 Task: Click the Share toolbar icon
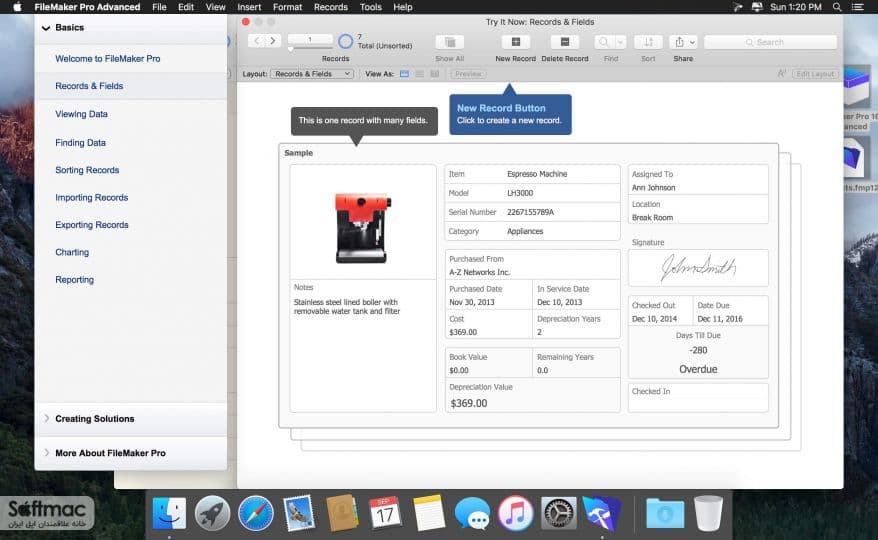click(x=679, y=42)
